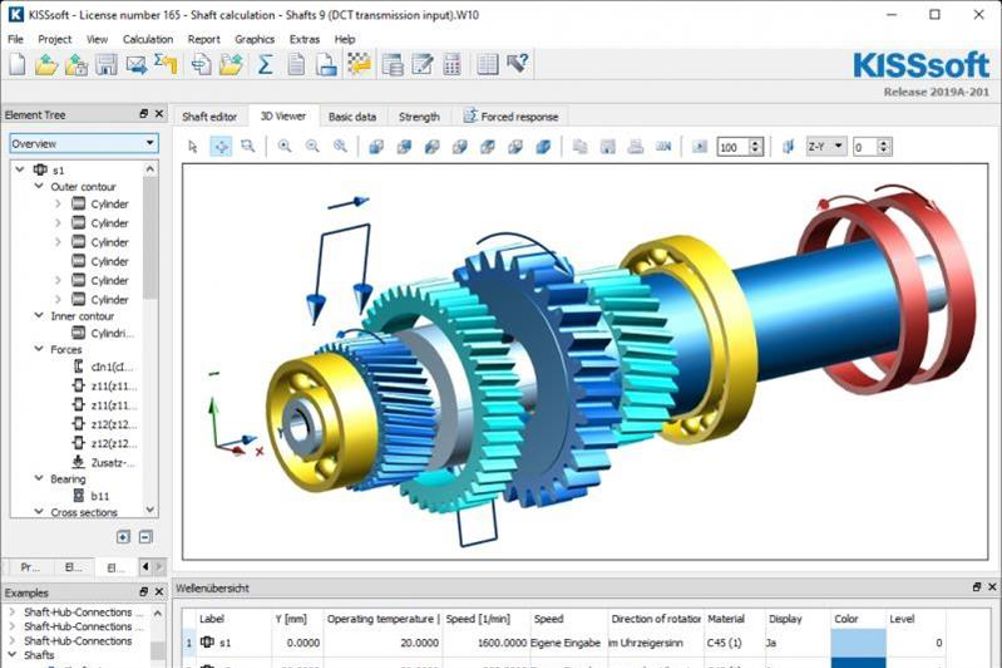Click the folder-with-padlock icon in the main toolbar
The image size is (1002, 668).
tap(76, 64)
